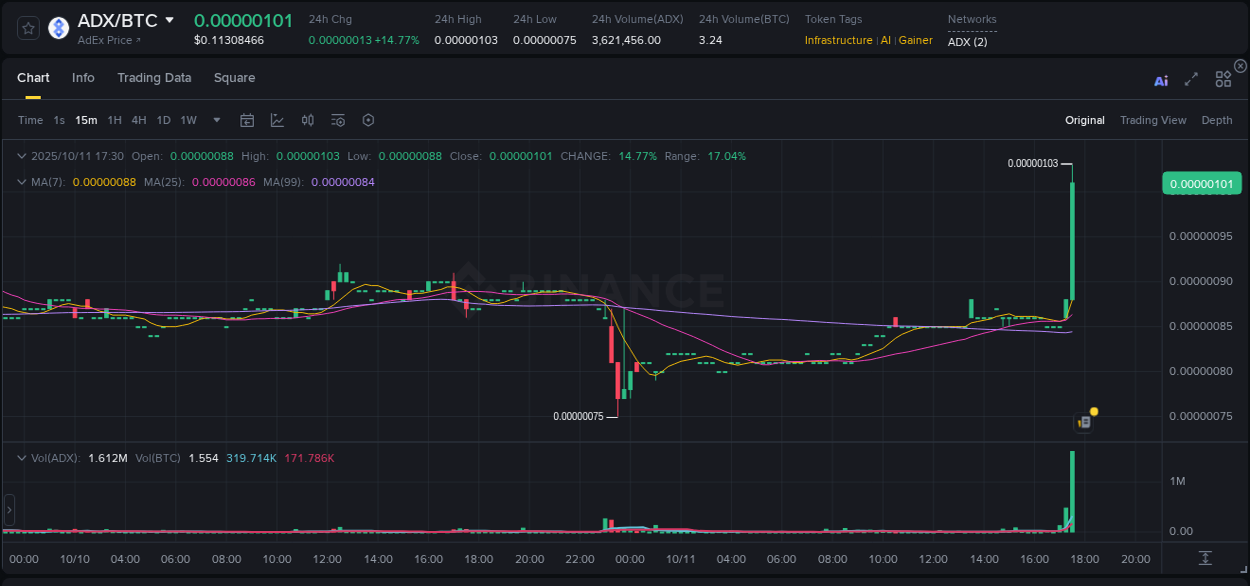Switch to the Trading Data tab

pyautogui.click(x=154, y=77)
